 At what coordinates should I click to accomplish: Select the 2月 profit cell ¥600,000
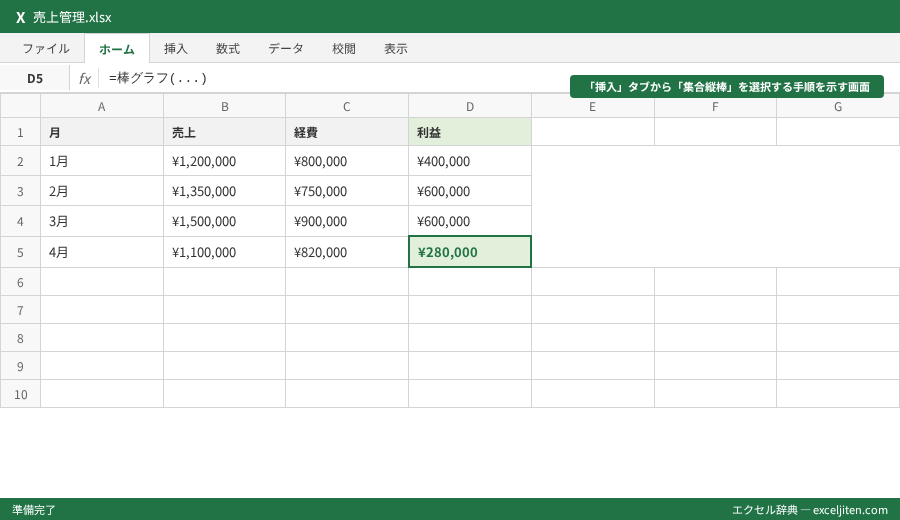coord(470,191)
